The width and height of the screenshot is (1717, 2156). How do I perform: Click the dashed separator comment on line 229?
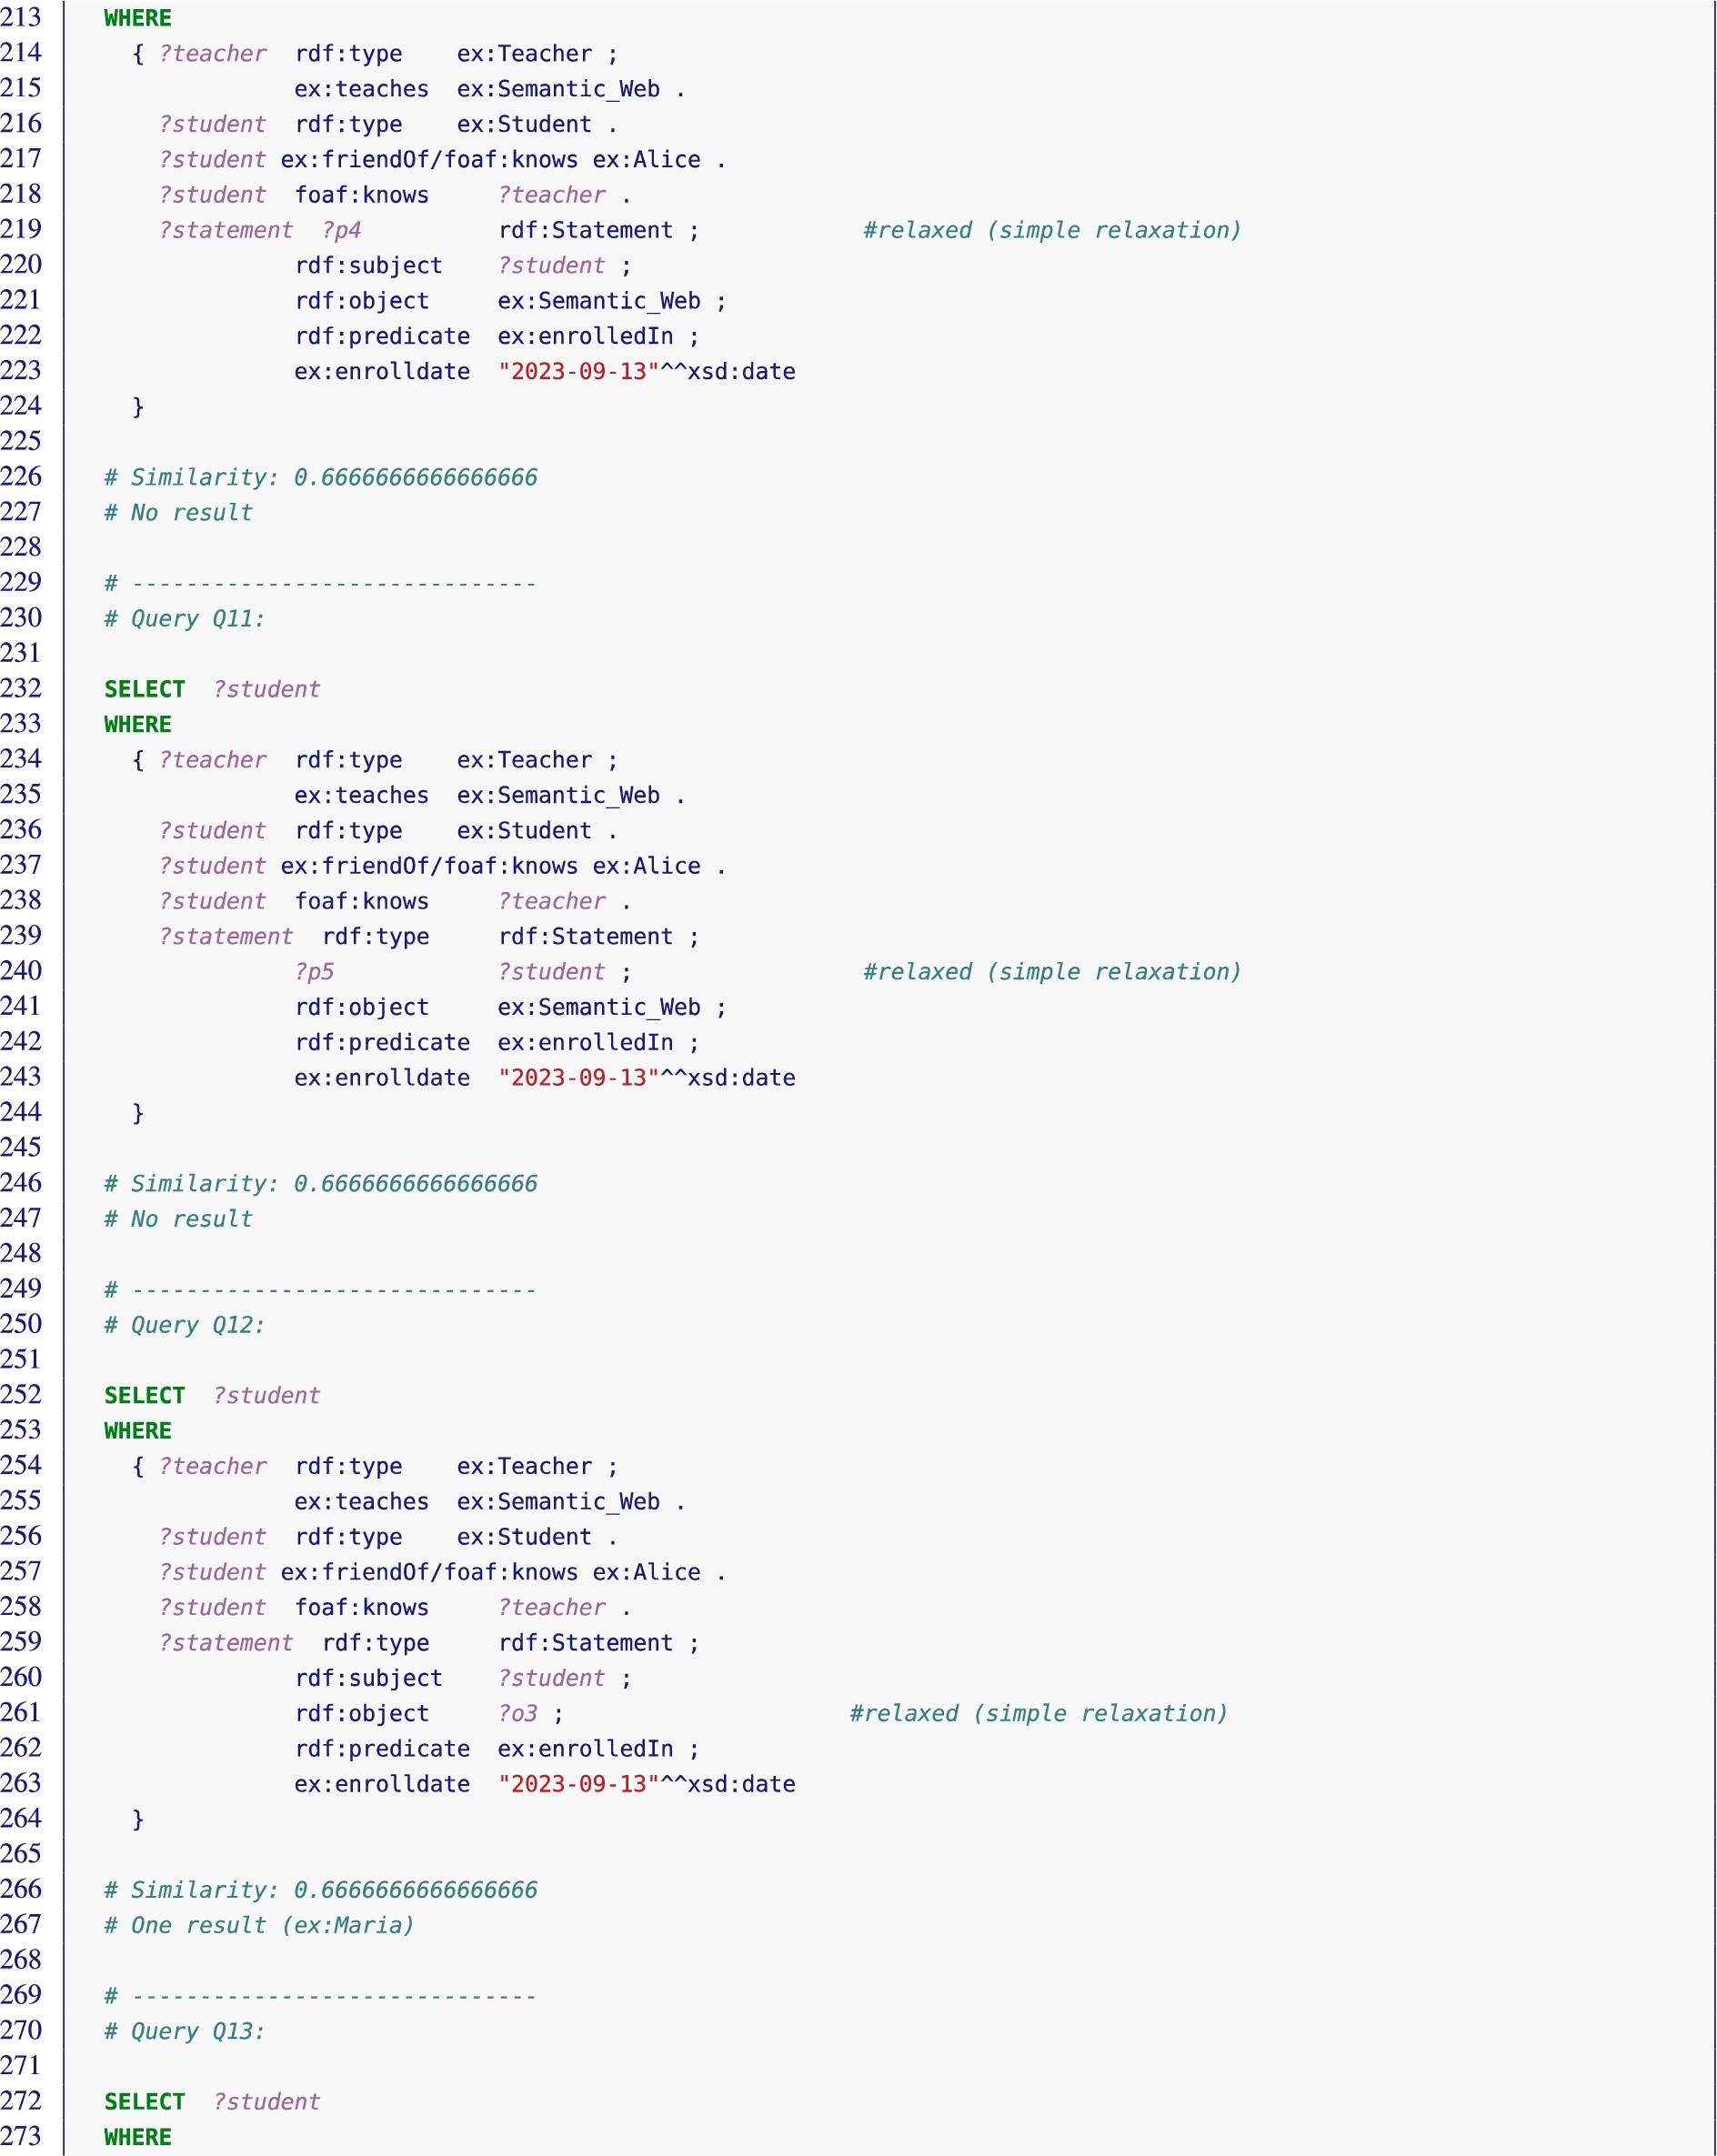[x=321, y=583]
